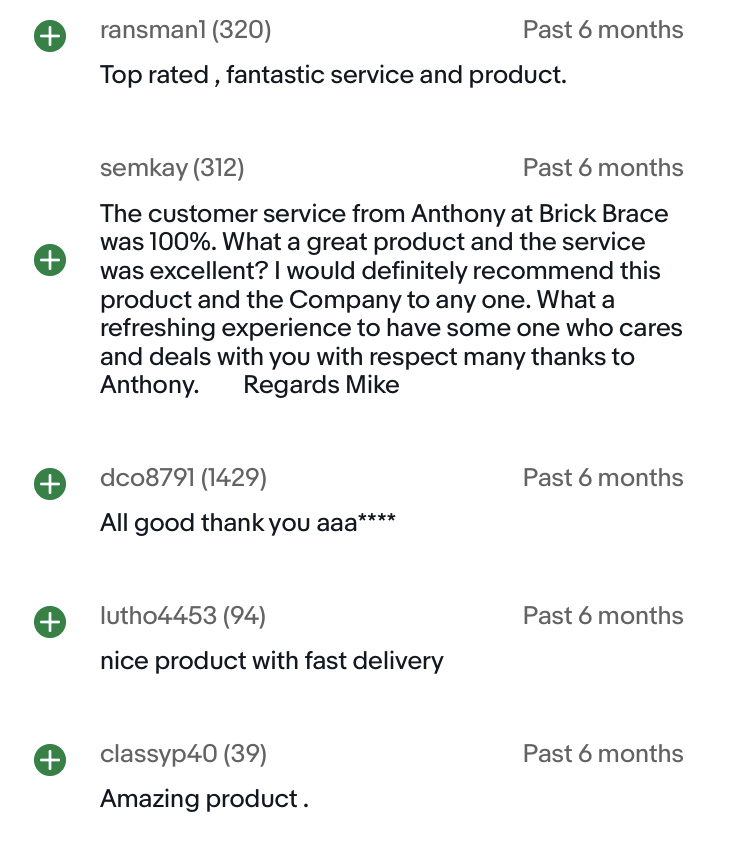This screenshot has height=865, width=750.
Task: Click ransman1's 'Top rated, fantastic service' comment
Action: click(333, 74)
